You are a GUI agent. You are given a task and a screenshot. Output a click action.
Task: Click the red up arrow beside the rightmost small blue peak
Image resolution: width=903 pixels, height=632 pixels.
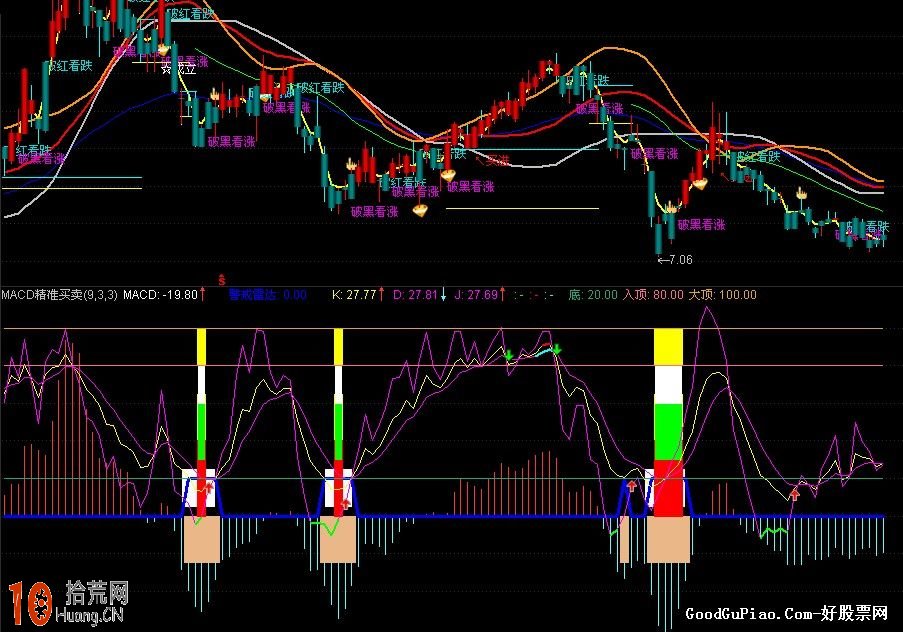[632, 486]
